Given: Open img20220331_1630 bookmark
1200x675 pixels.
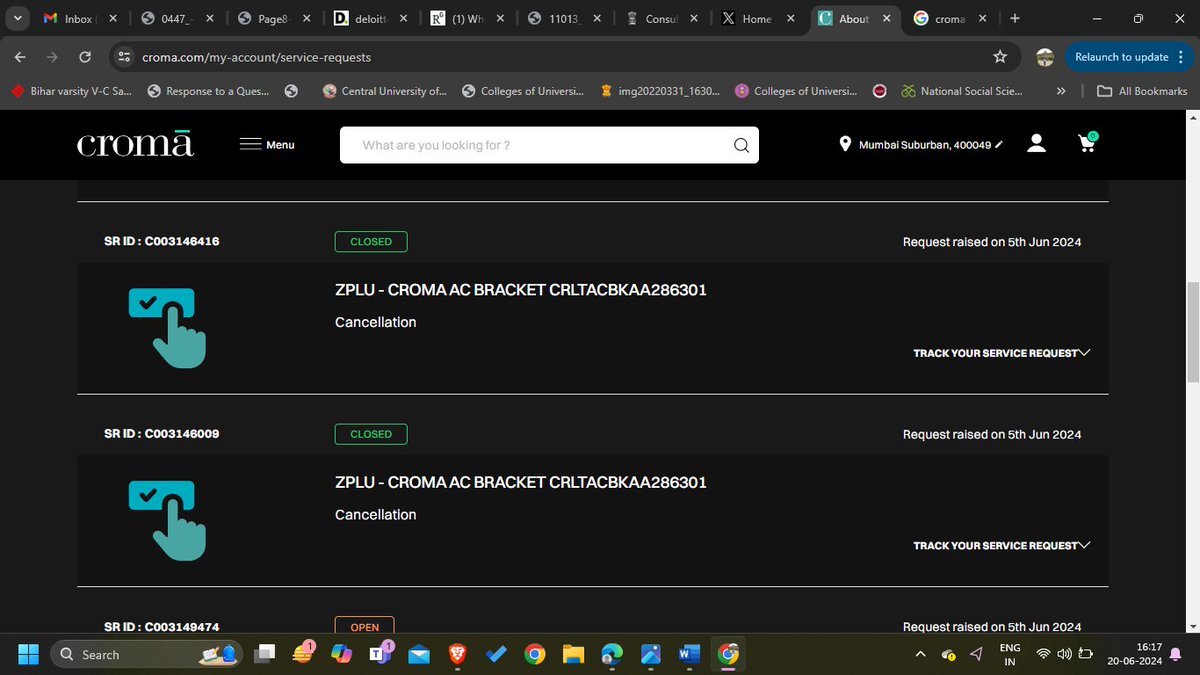Looking at the screenshot, I should (x=660, y=91).
